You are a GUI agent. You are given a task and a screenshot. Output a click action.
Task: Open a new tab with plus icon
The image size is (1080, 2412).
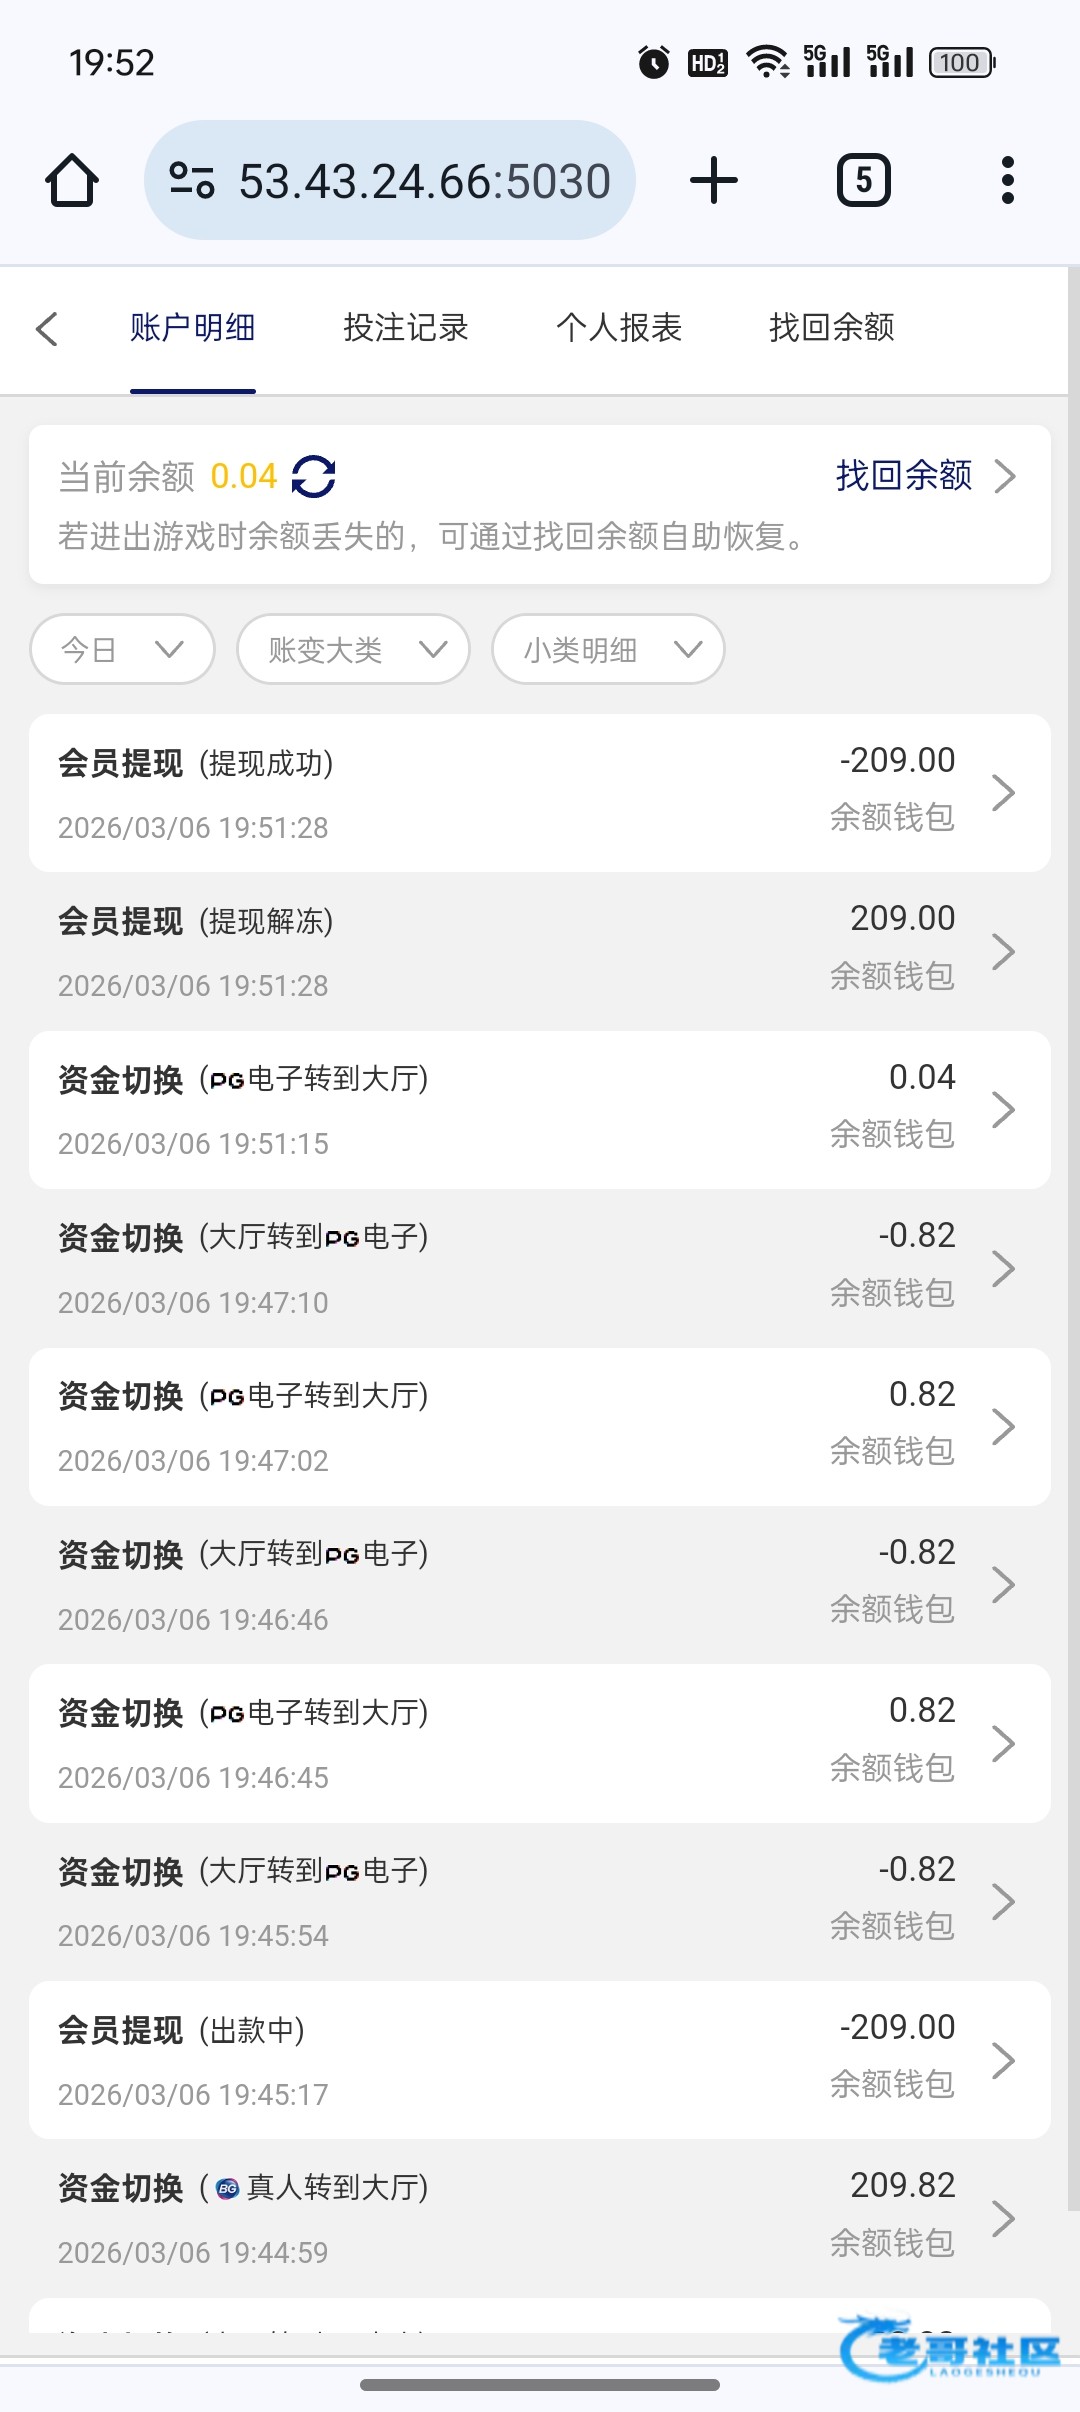(x=714, y=181)
